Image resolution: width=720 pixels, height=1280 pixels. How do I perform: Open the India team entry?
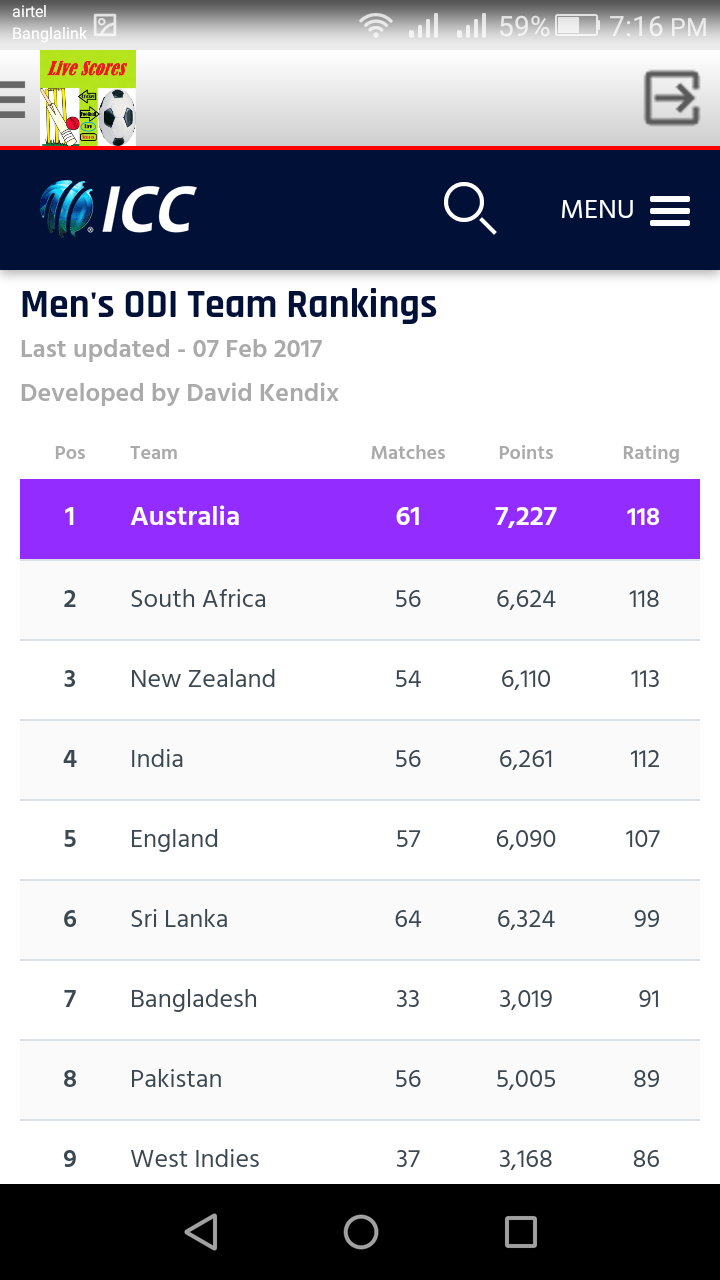click(359, 759)
